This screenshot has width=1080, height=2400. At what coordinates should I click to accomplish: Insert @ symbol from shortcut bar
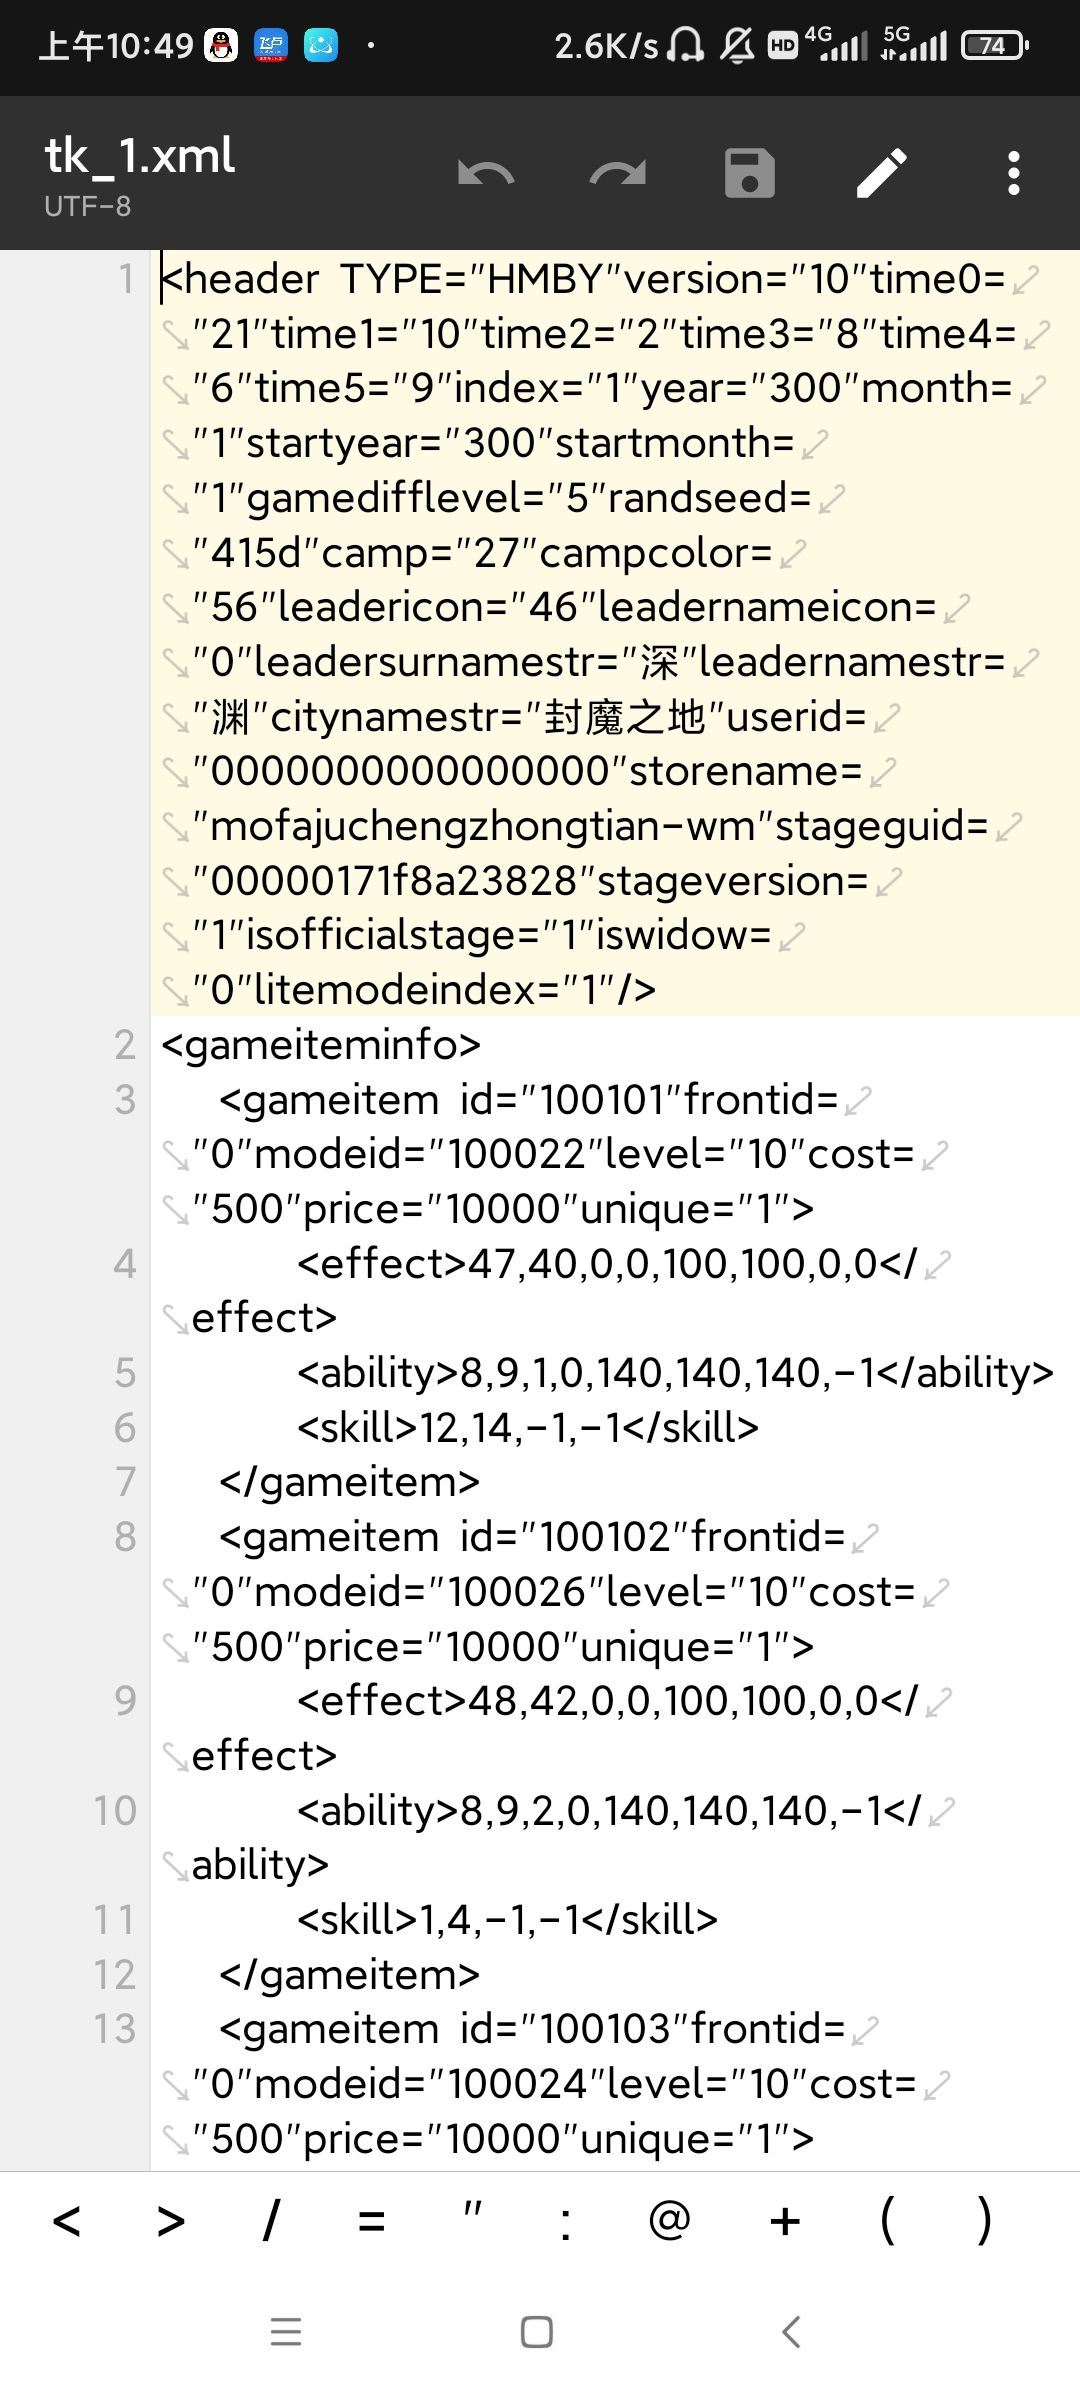click(669, 2222)
